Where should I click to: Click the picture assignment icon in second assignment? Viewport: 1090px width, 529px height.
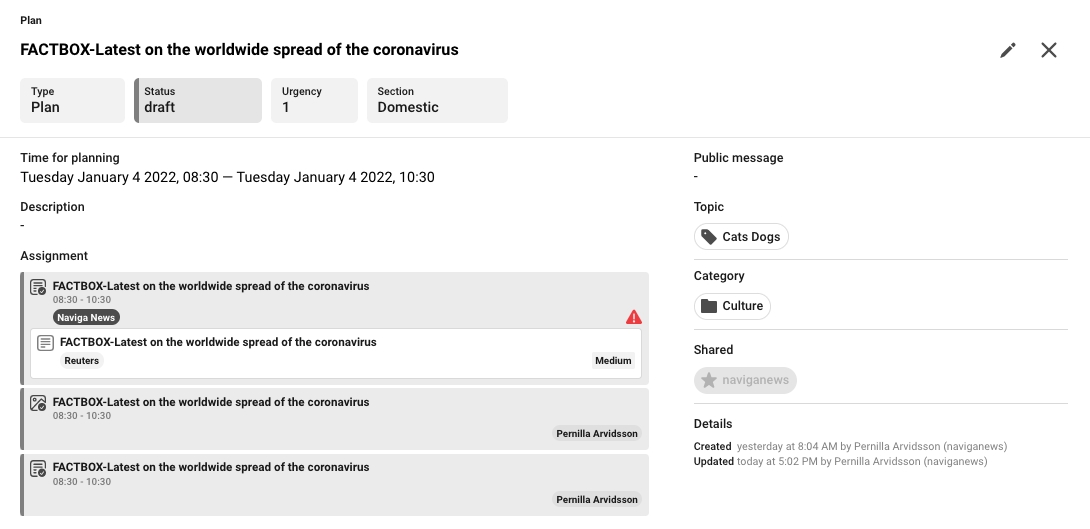[x=38, y=403]
